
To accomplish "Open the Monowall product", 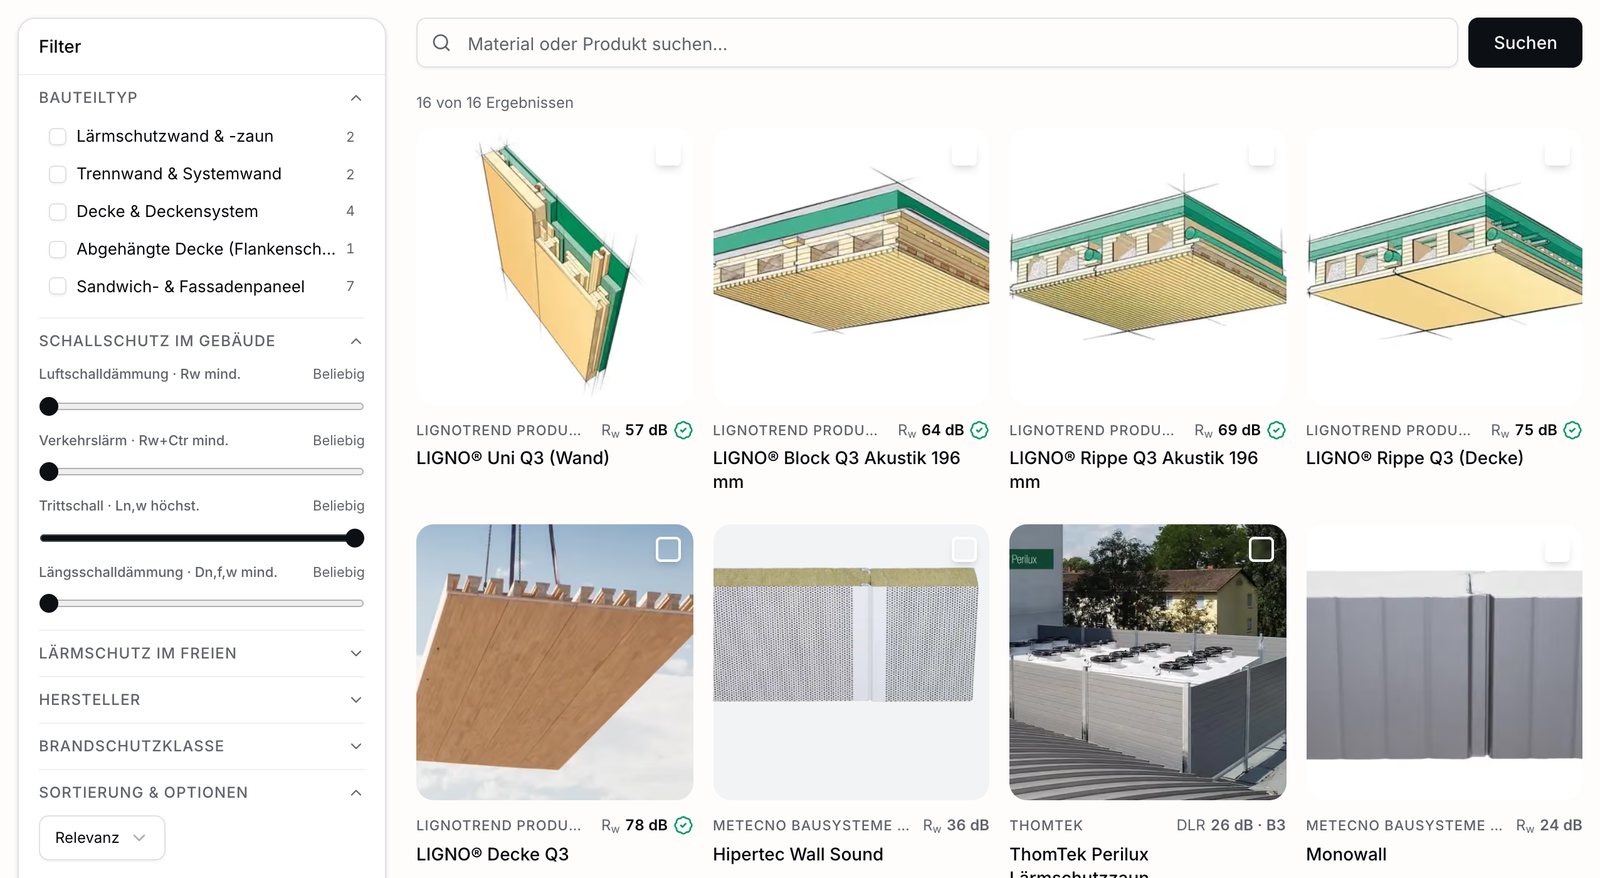I will click(1346, 854).
